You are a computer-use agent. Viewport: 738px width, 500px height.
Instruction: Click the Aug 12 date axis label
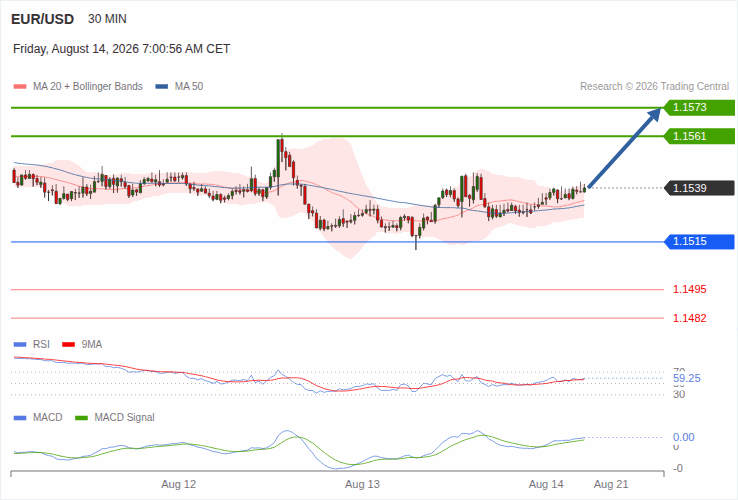pyautogui.click(x=178, y=484)
